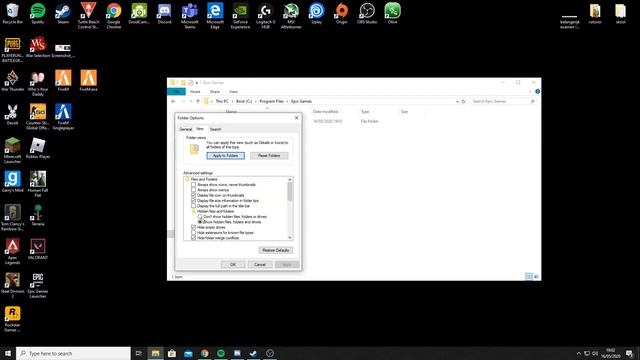Confirm Folder Options with OK

point(233,264)
